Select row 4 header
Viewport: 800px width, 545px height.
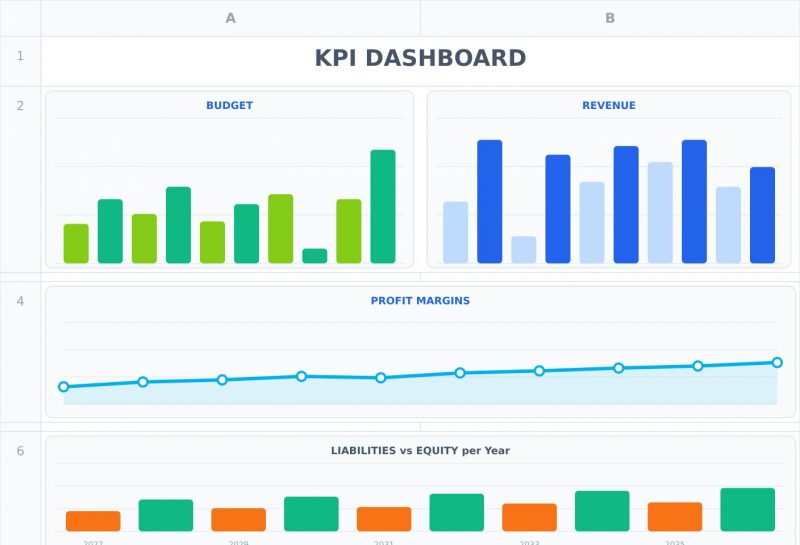coord(20,352)
